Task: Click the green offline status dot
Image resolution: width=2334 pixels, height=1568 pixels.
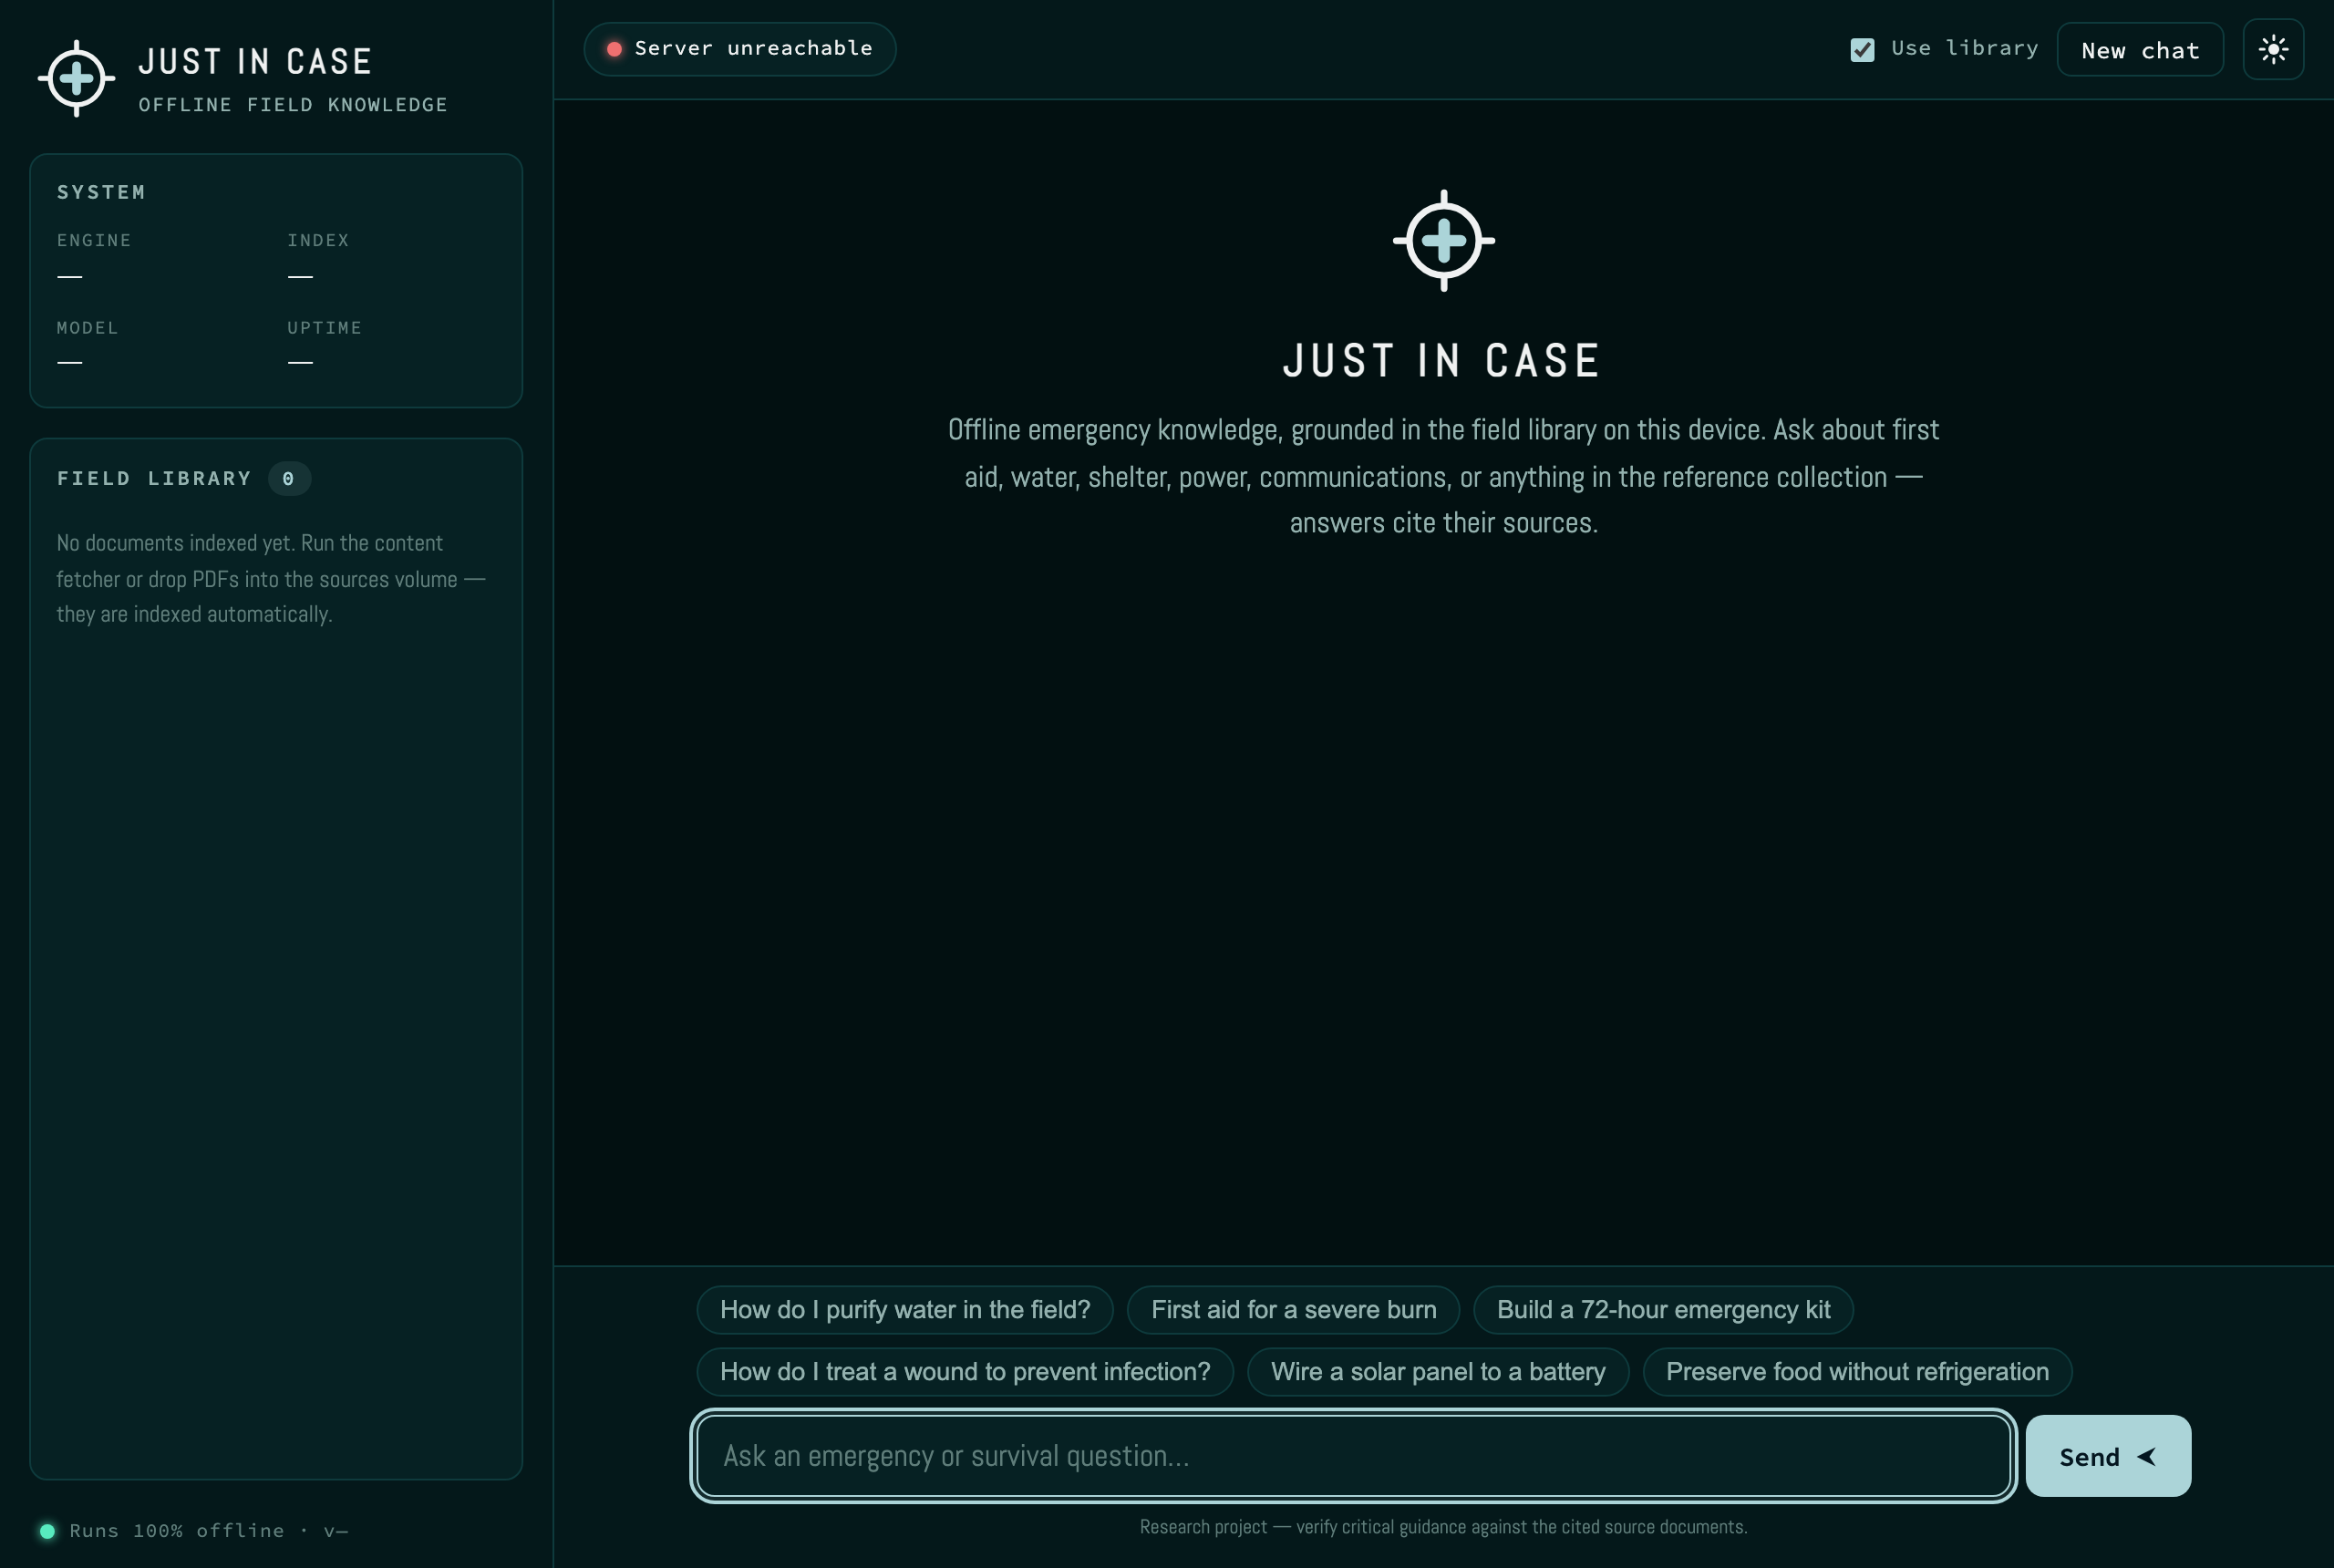Action: [47, 1530]
